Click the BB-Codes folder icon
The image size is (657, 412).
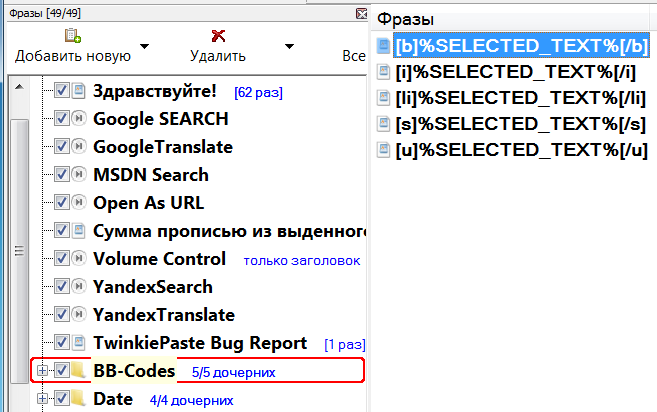tap(78, 371)
